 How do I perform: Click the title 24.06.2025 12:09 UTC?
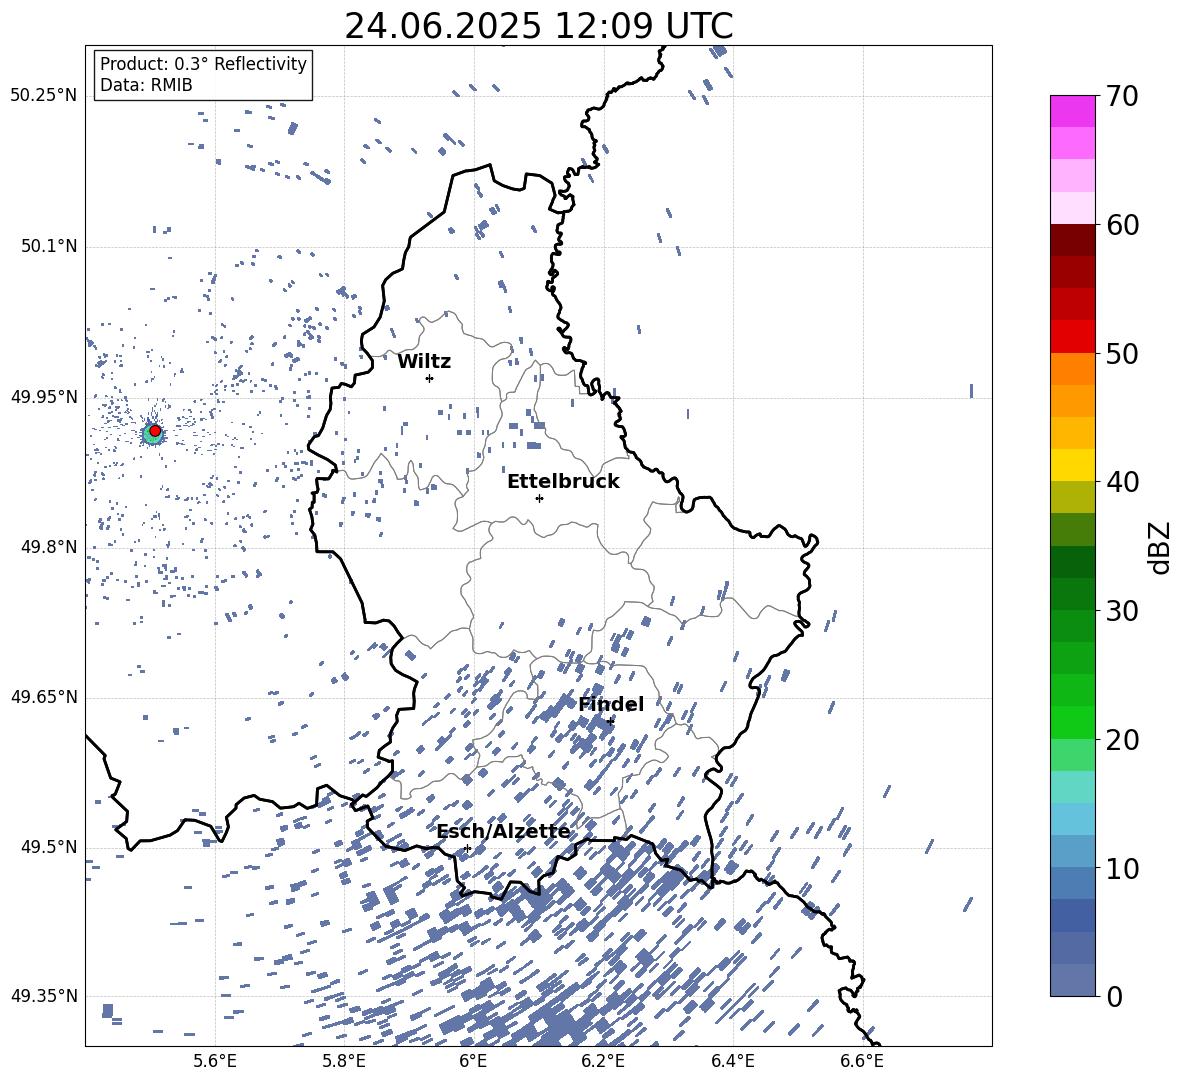point(538,26)
